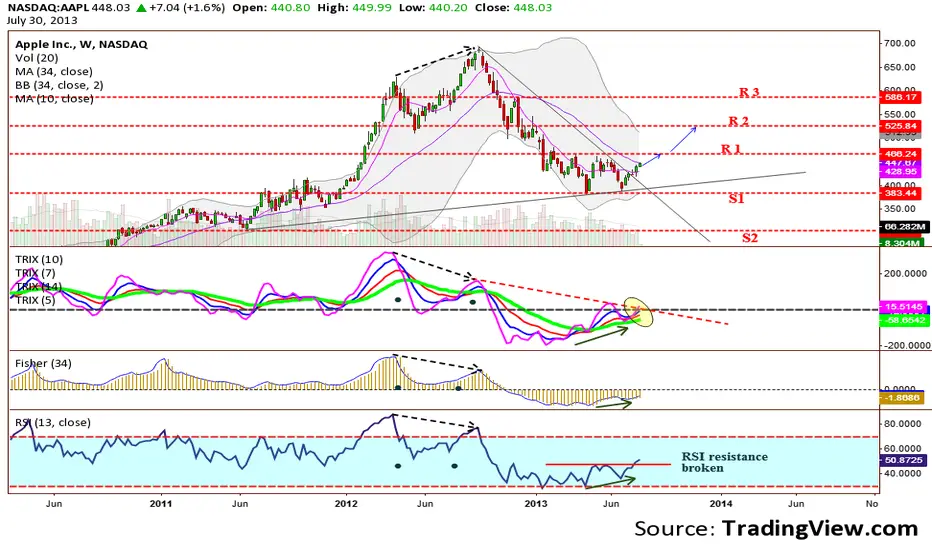Click the 700.00 price axis label
The height and width of the screenshot is (550, 932).
click(900, 43)
